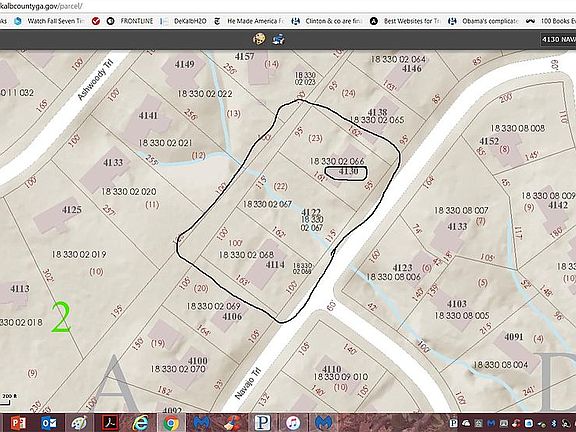Click the paint palette icon in dark toolbar

259,39
